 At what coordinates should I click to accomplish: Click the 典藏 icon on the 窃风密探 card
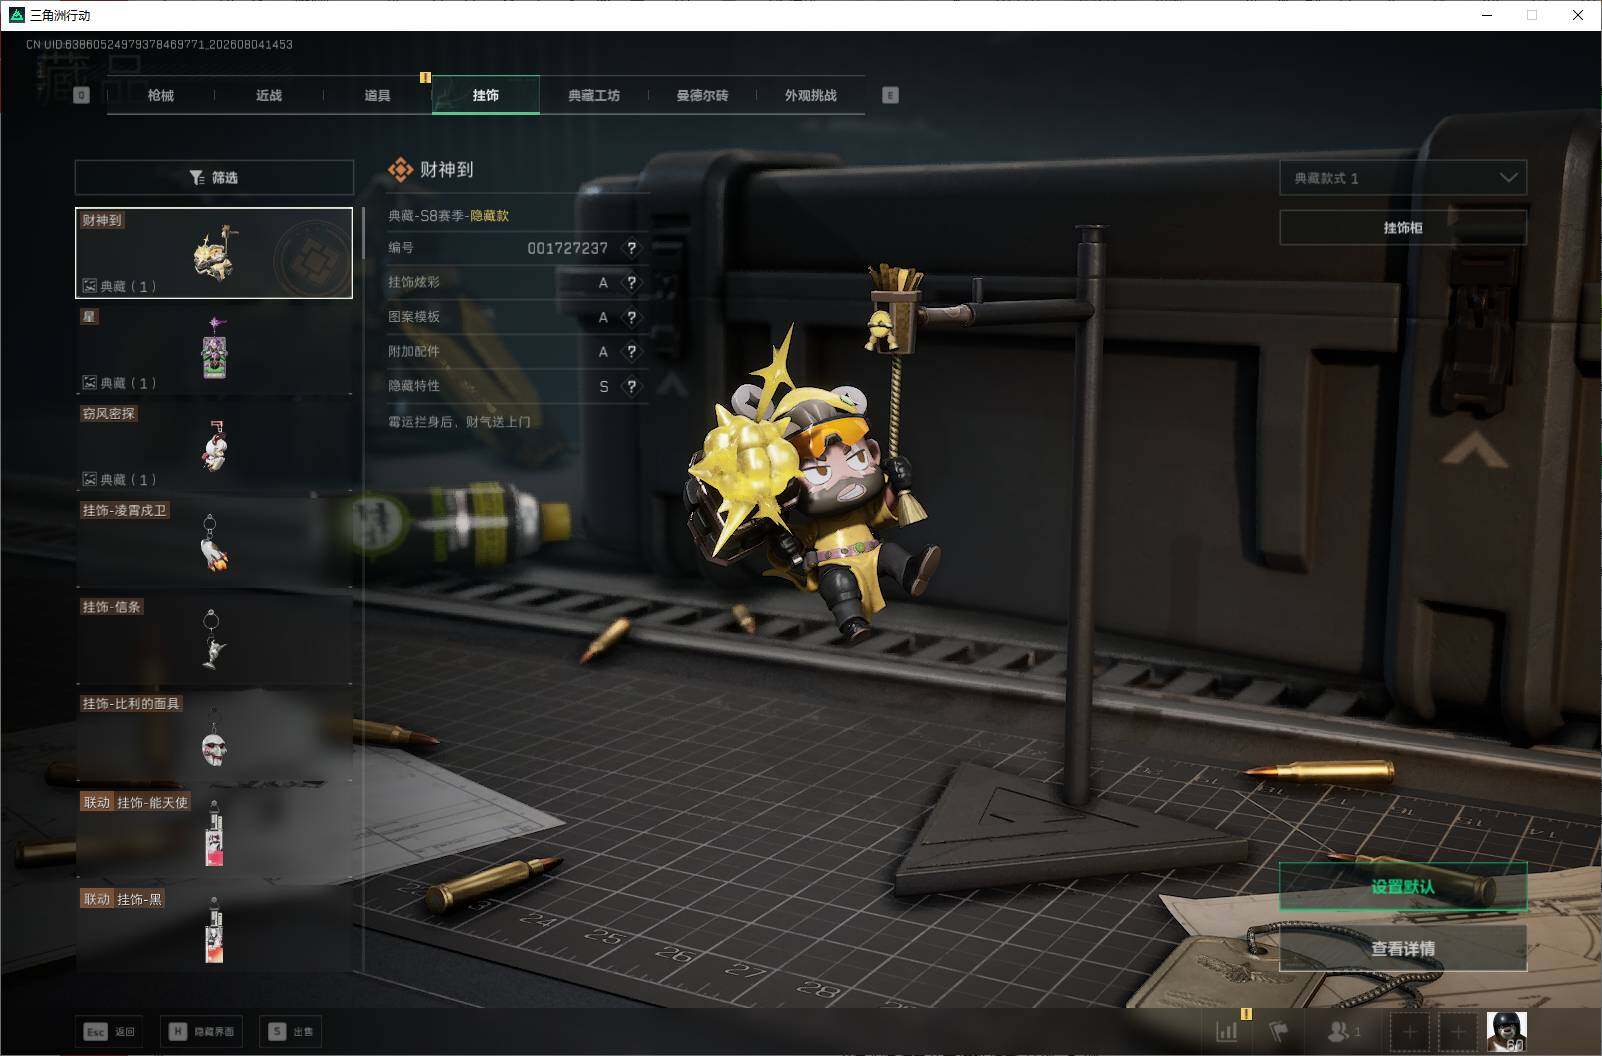tap(89, 480)
